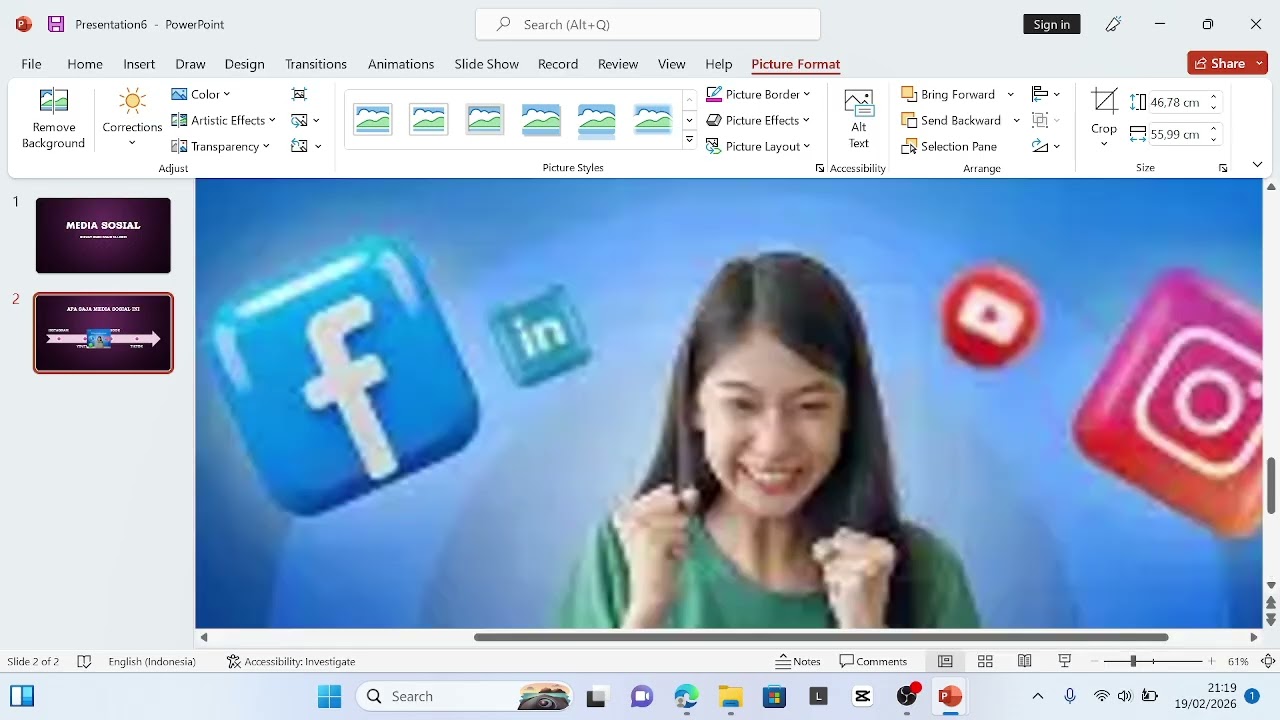
Task: Open File Explorer from taskbar
Action: click(x=730, y=696)
